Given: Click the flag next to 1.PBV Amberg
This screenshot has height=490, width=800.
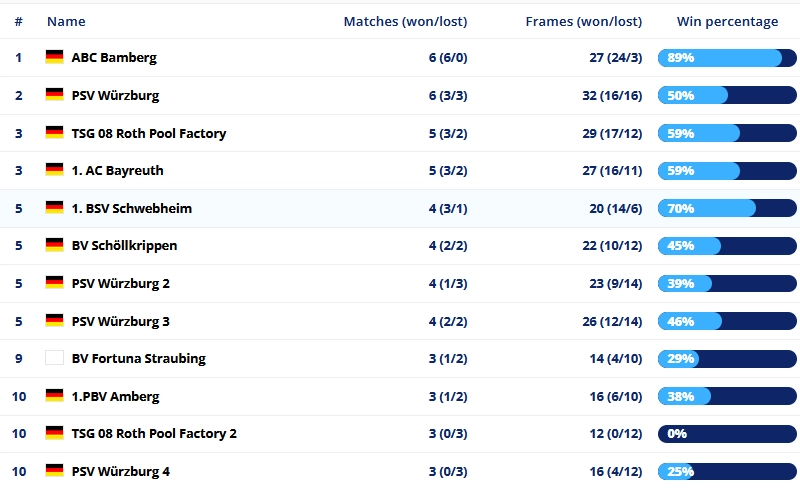Looking at the screenshot, I should [x=54, y=396].
